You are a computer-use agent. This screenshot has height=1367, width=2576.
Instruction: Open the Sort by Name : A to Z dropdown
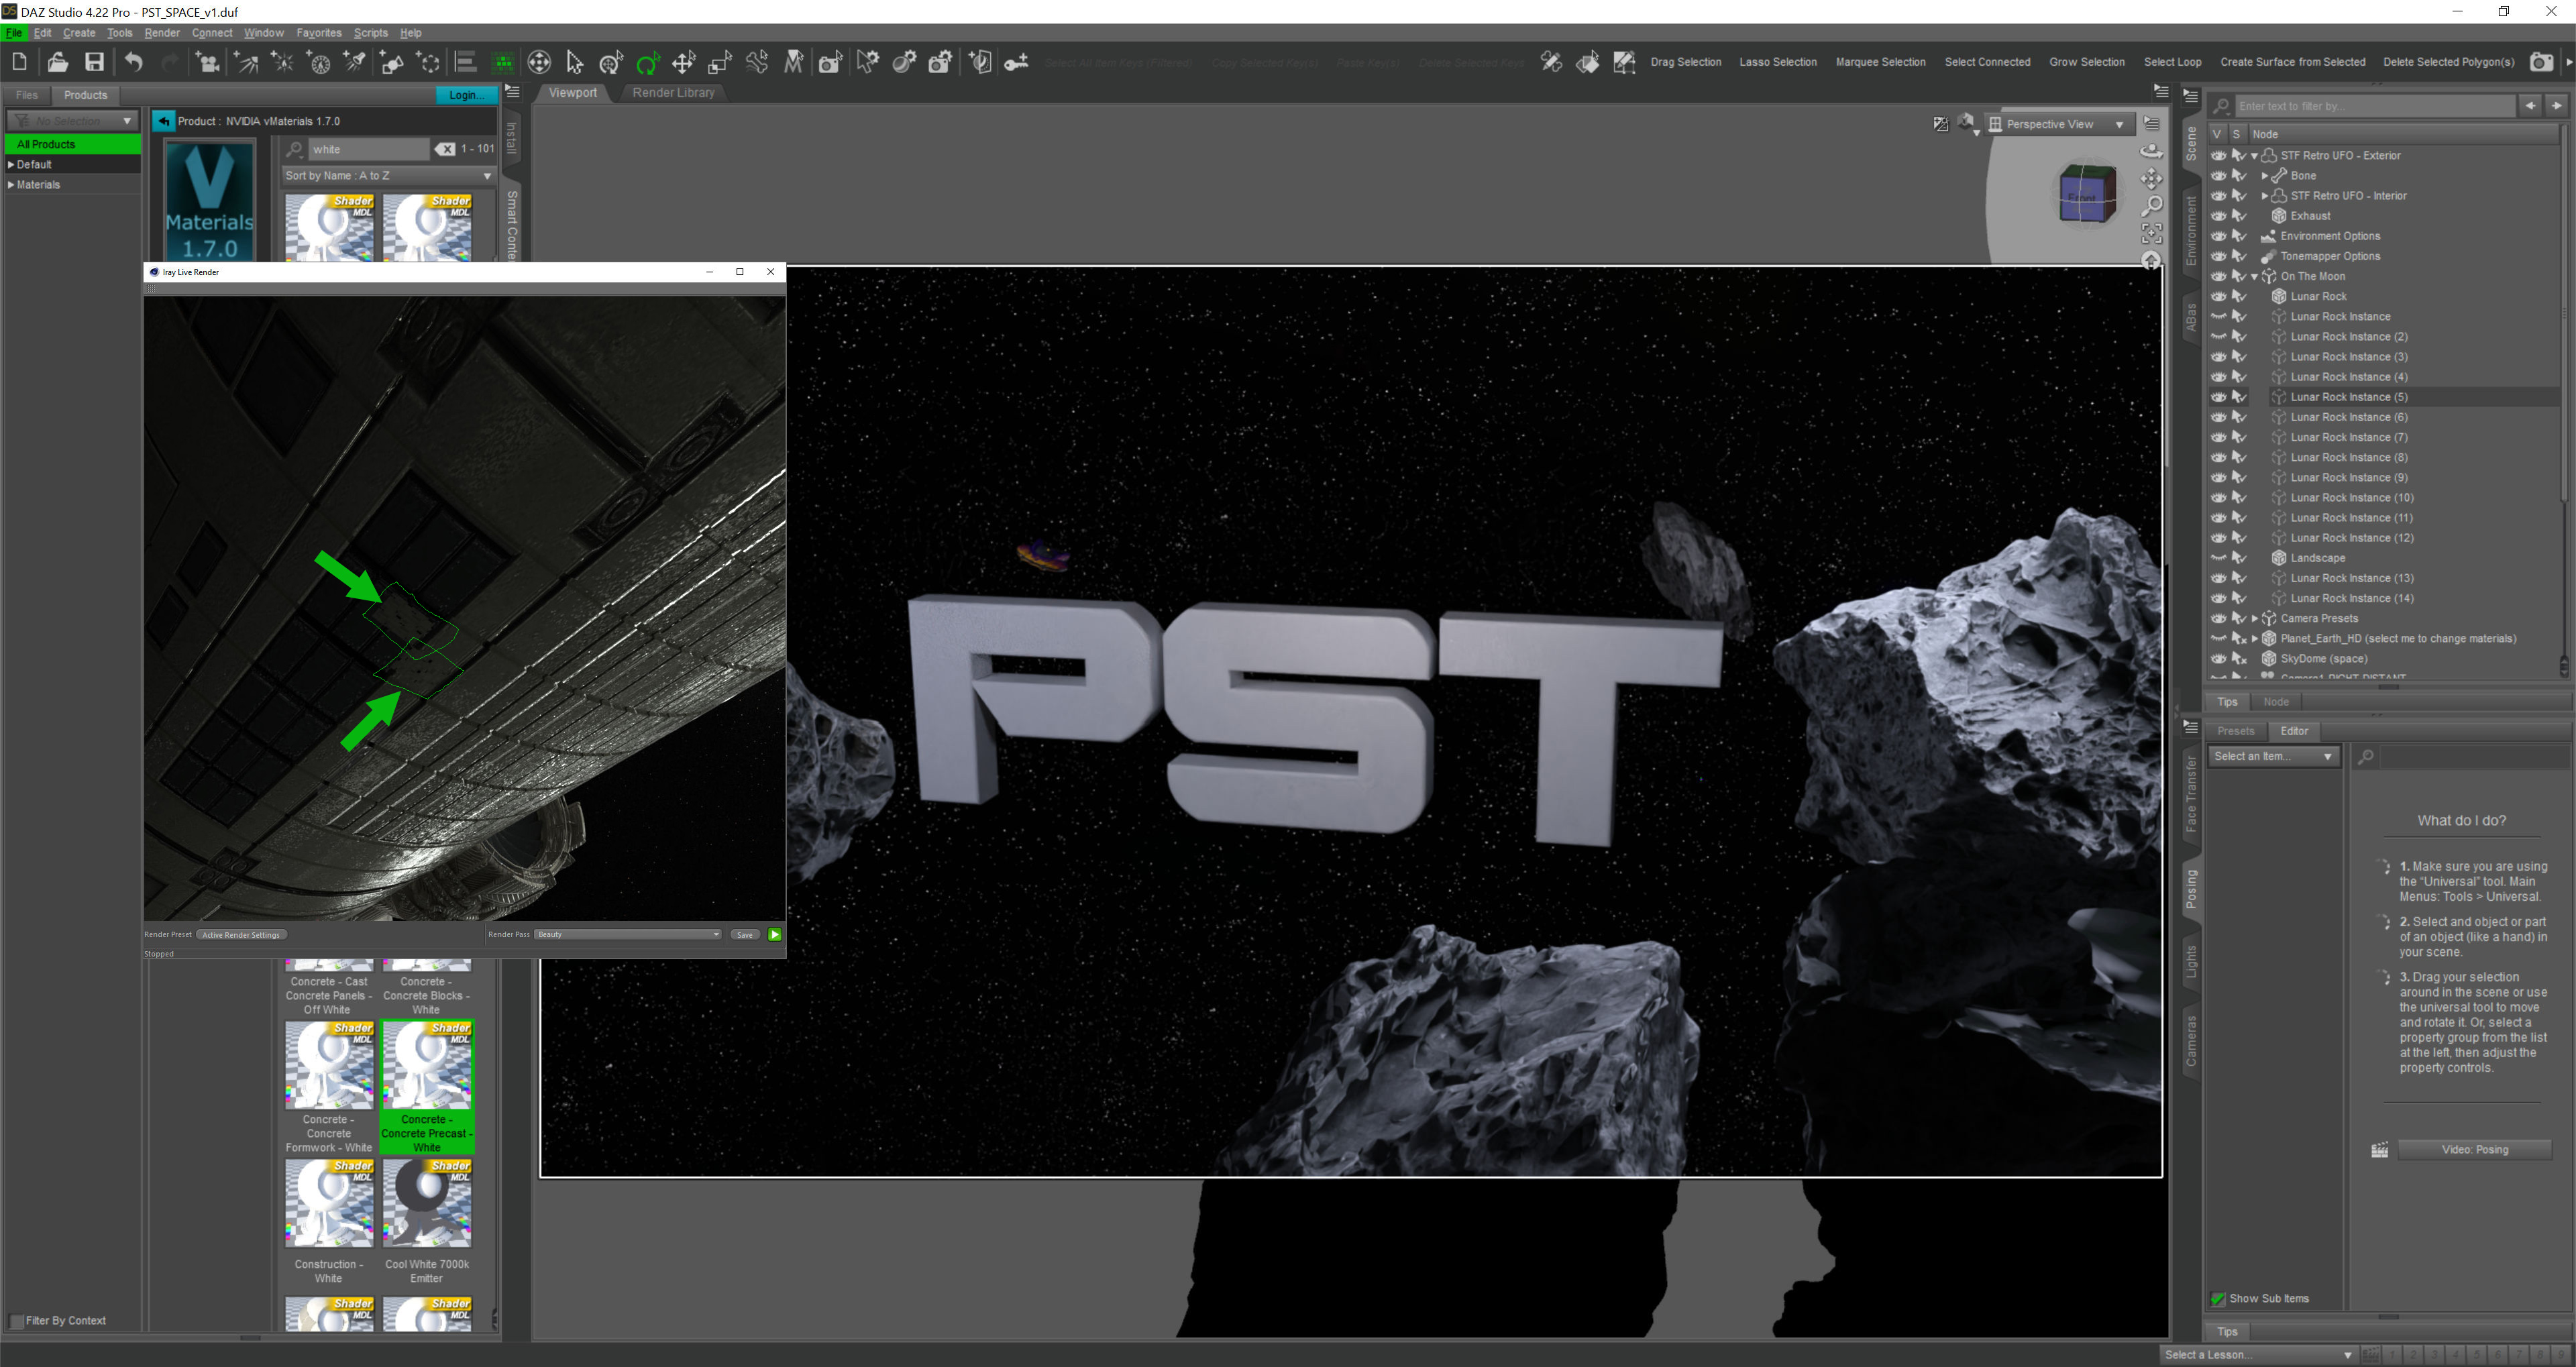click(x=389, y=175)
